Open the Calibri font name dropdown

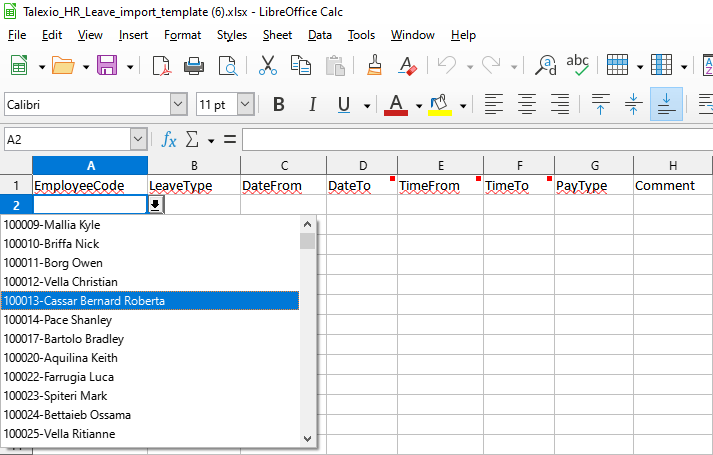[x=179, y=105]
